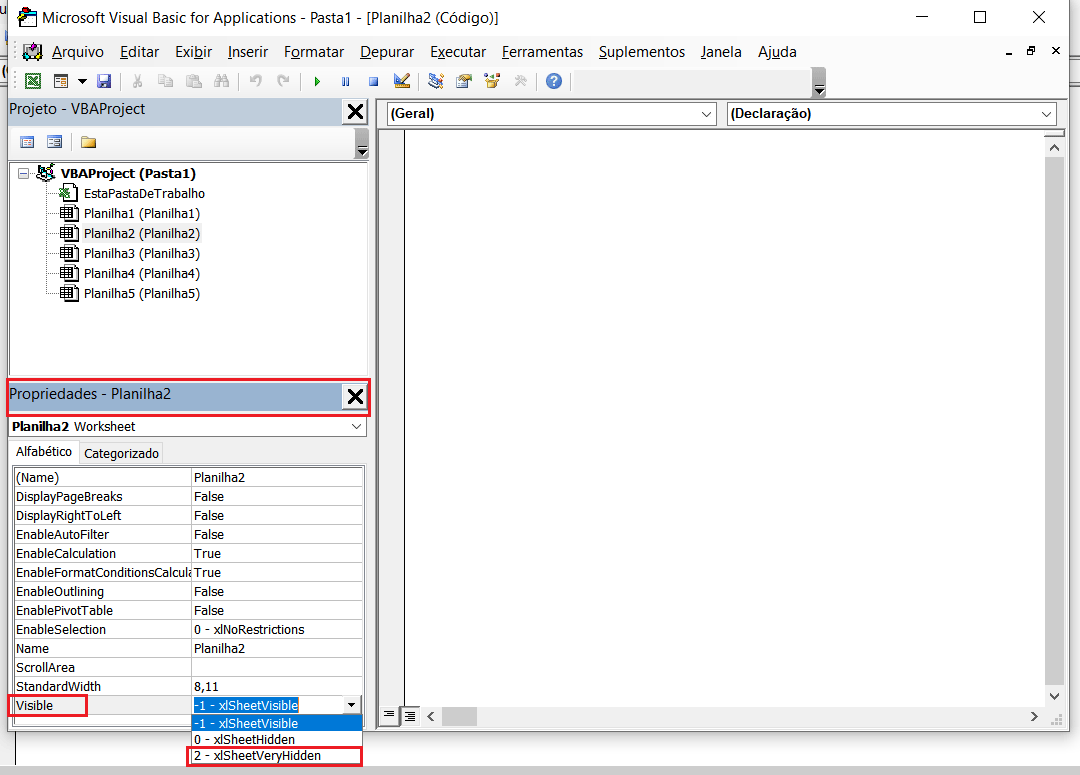Click the Reset (stop) square icon
Viewport: 1080px width, 775px height.
click(373, 81)
